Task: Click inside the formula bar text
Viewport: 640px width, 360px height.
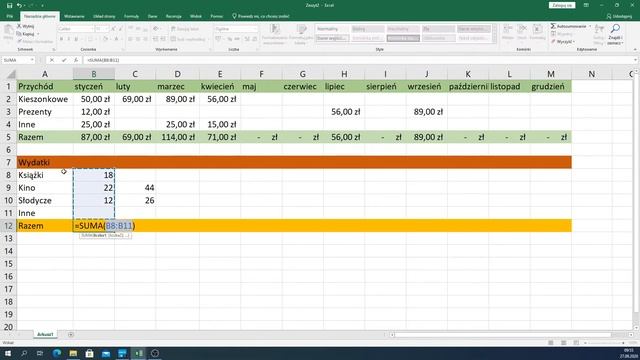Action: tap(103, 60)
